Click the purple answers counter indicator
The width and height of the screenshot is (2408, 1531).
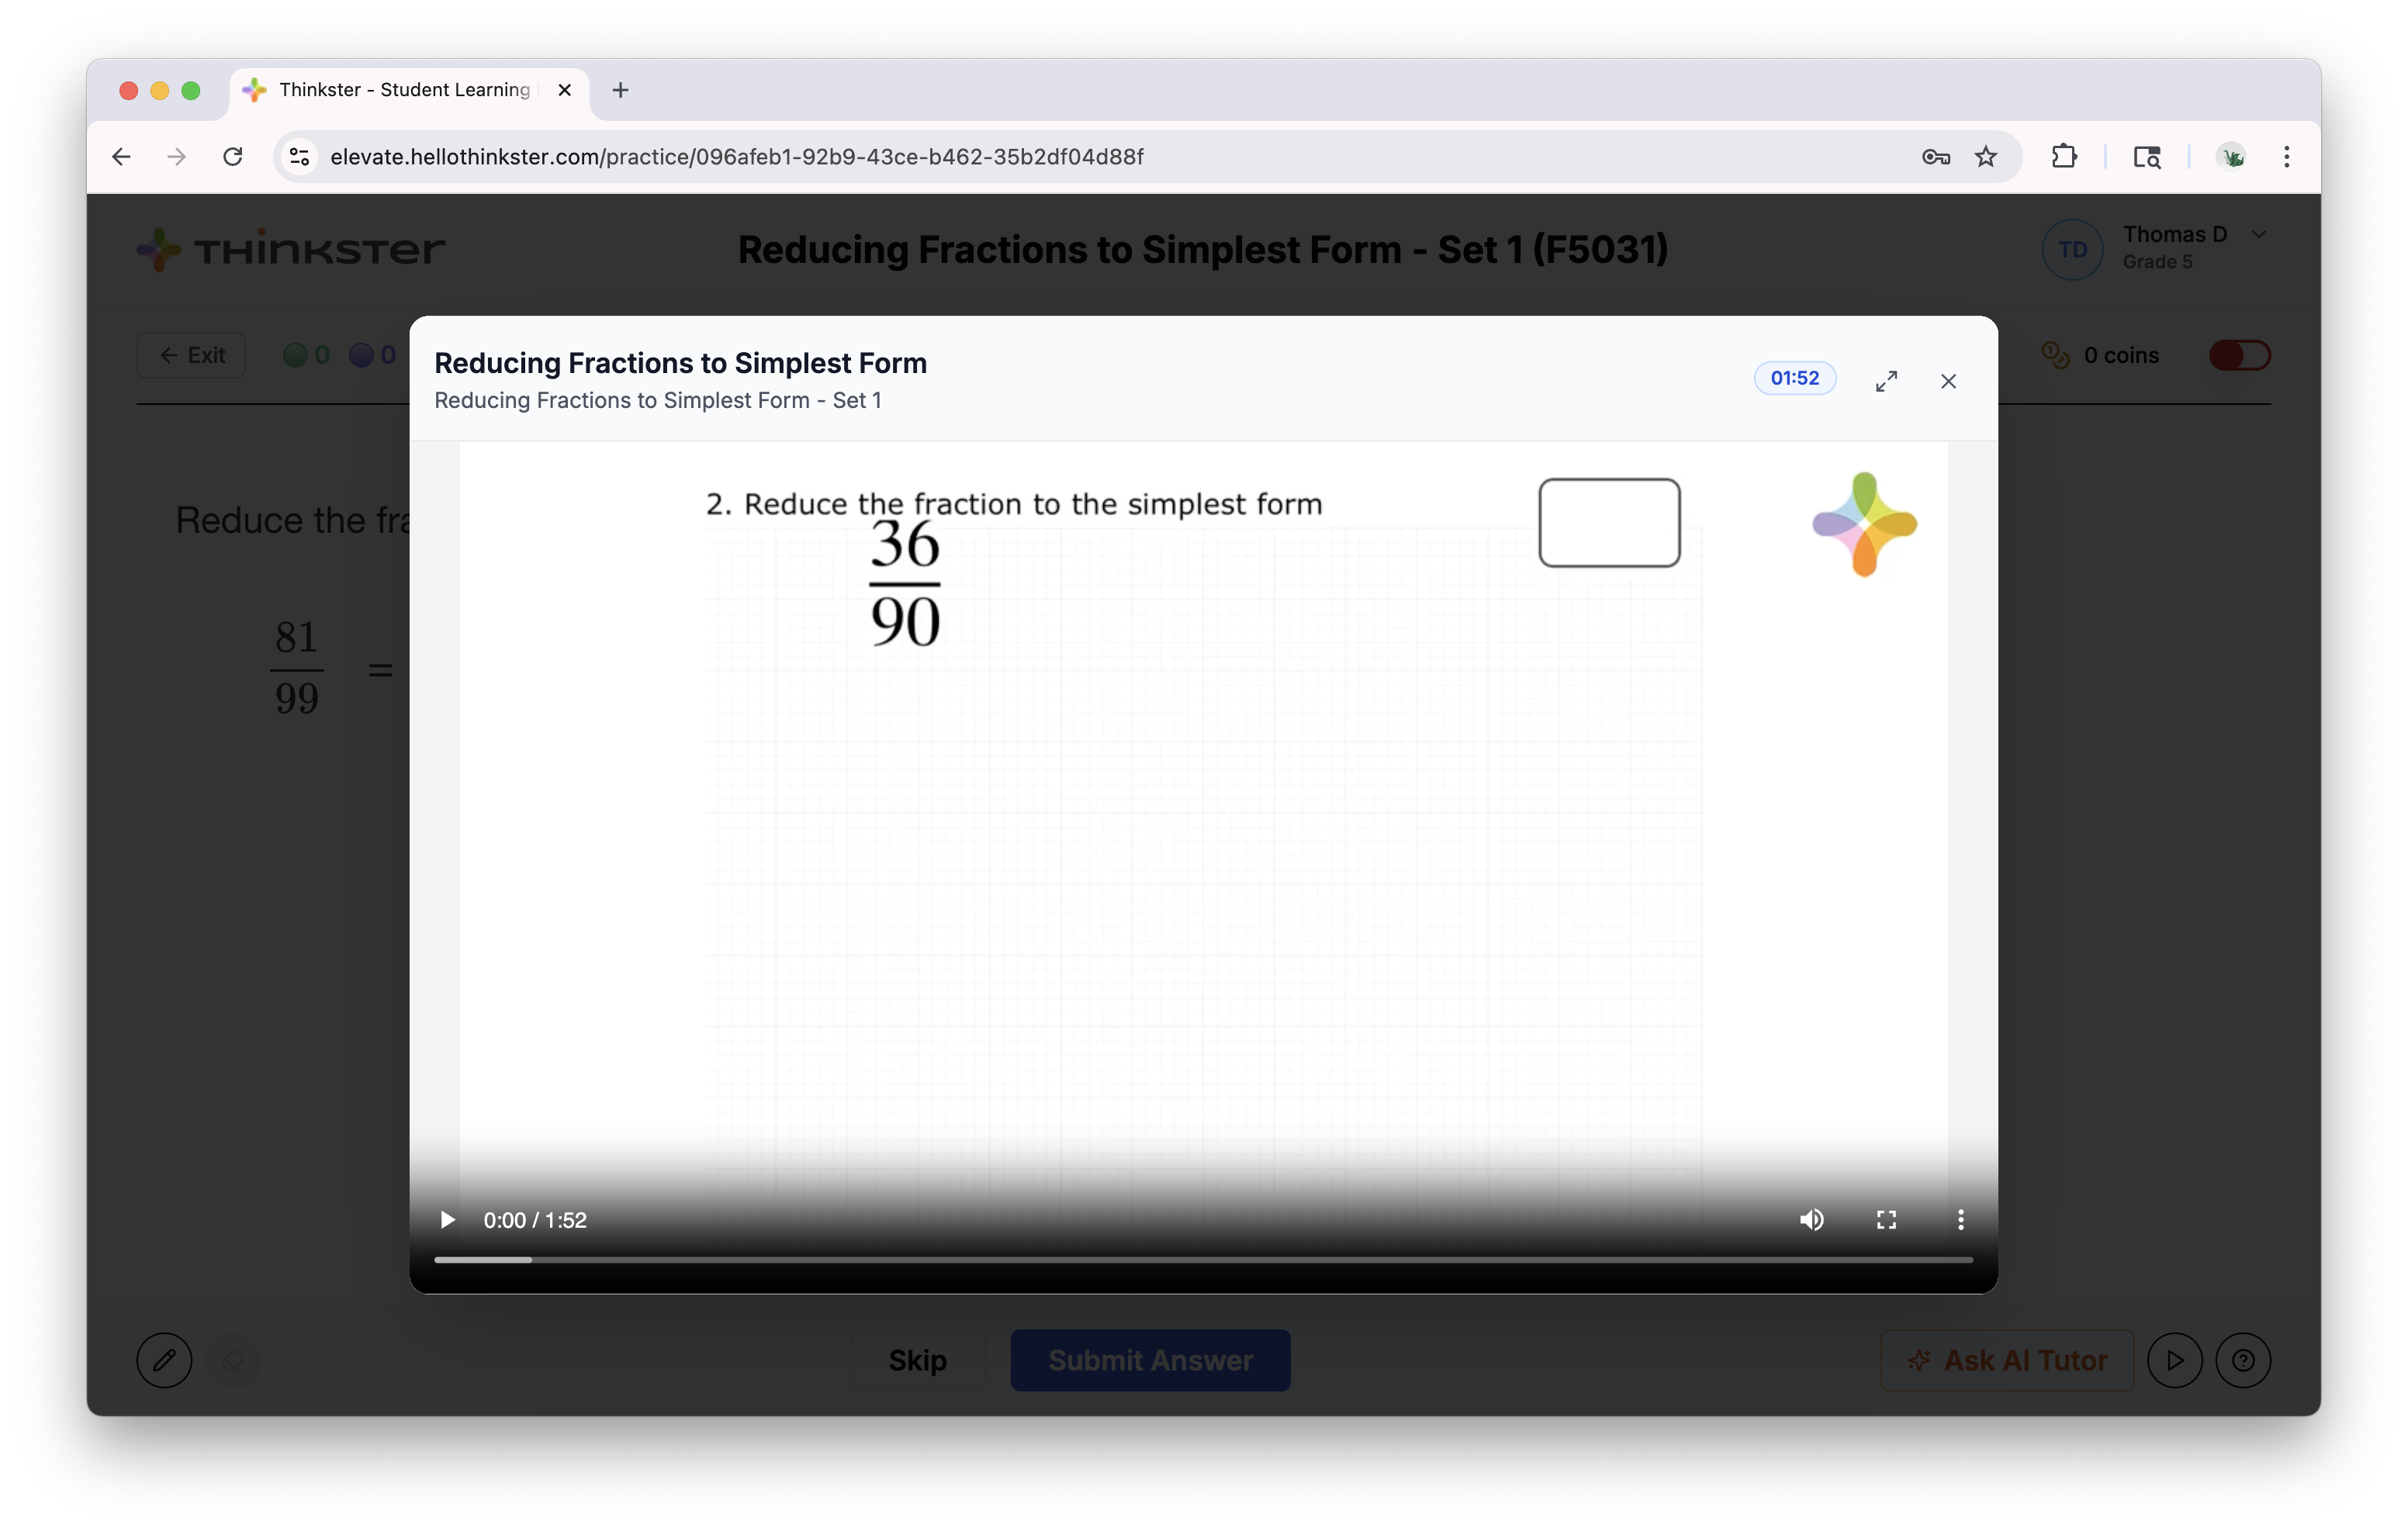coord(362,354)
